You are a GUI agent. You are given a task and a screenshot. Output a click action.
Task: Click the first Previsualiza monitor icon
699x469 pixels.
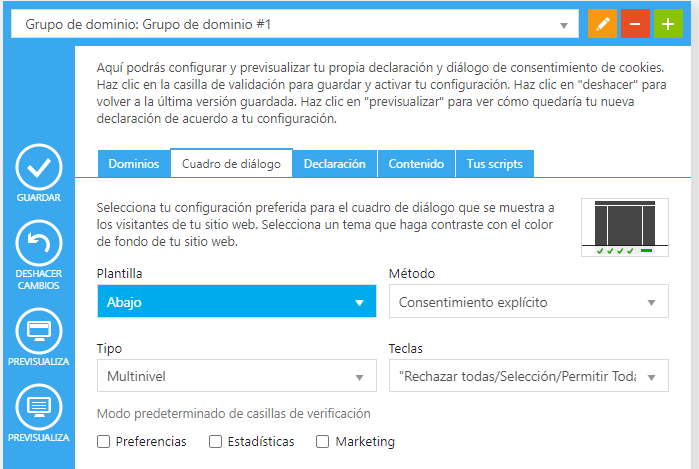pyautogui.click(x=39, y=331)
